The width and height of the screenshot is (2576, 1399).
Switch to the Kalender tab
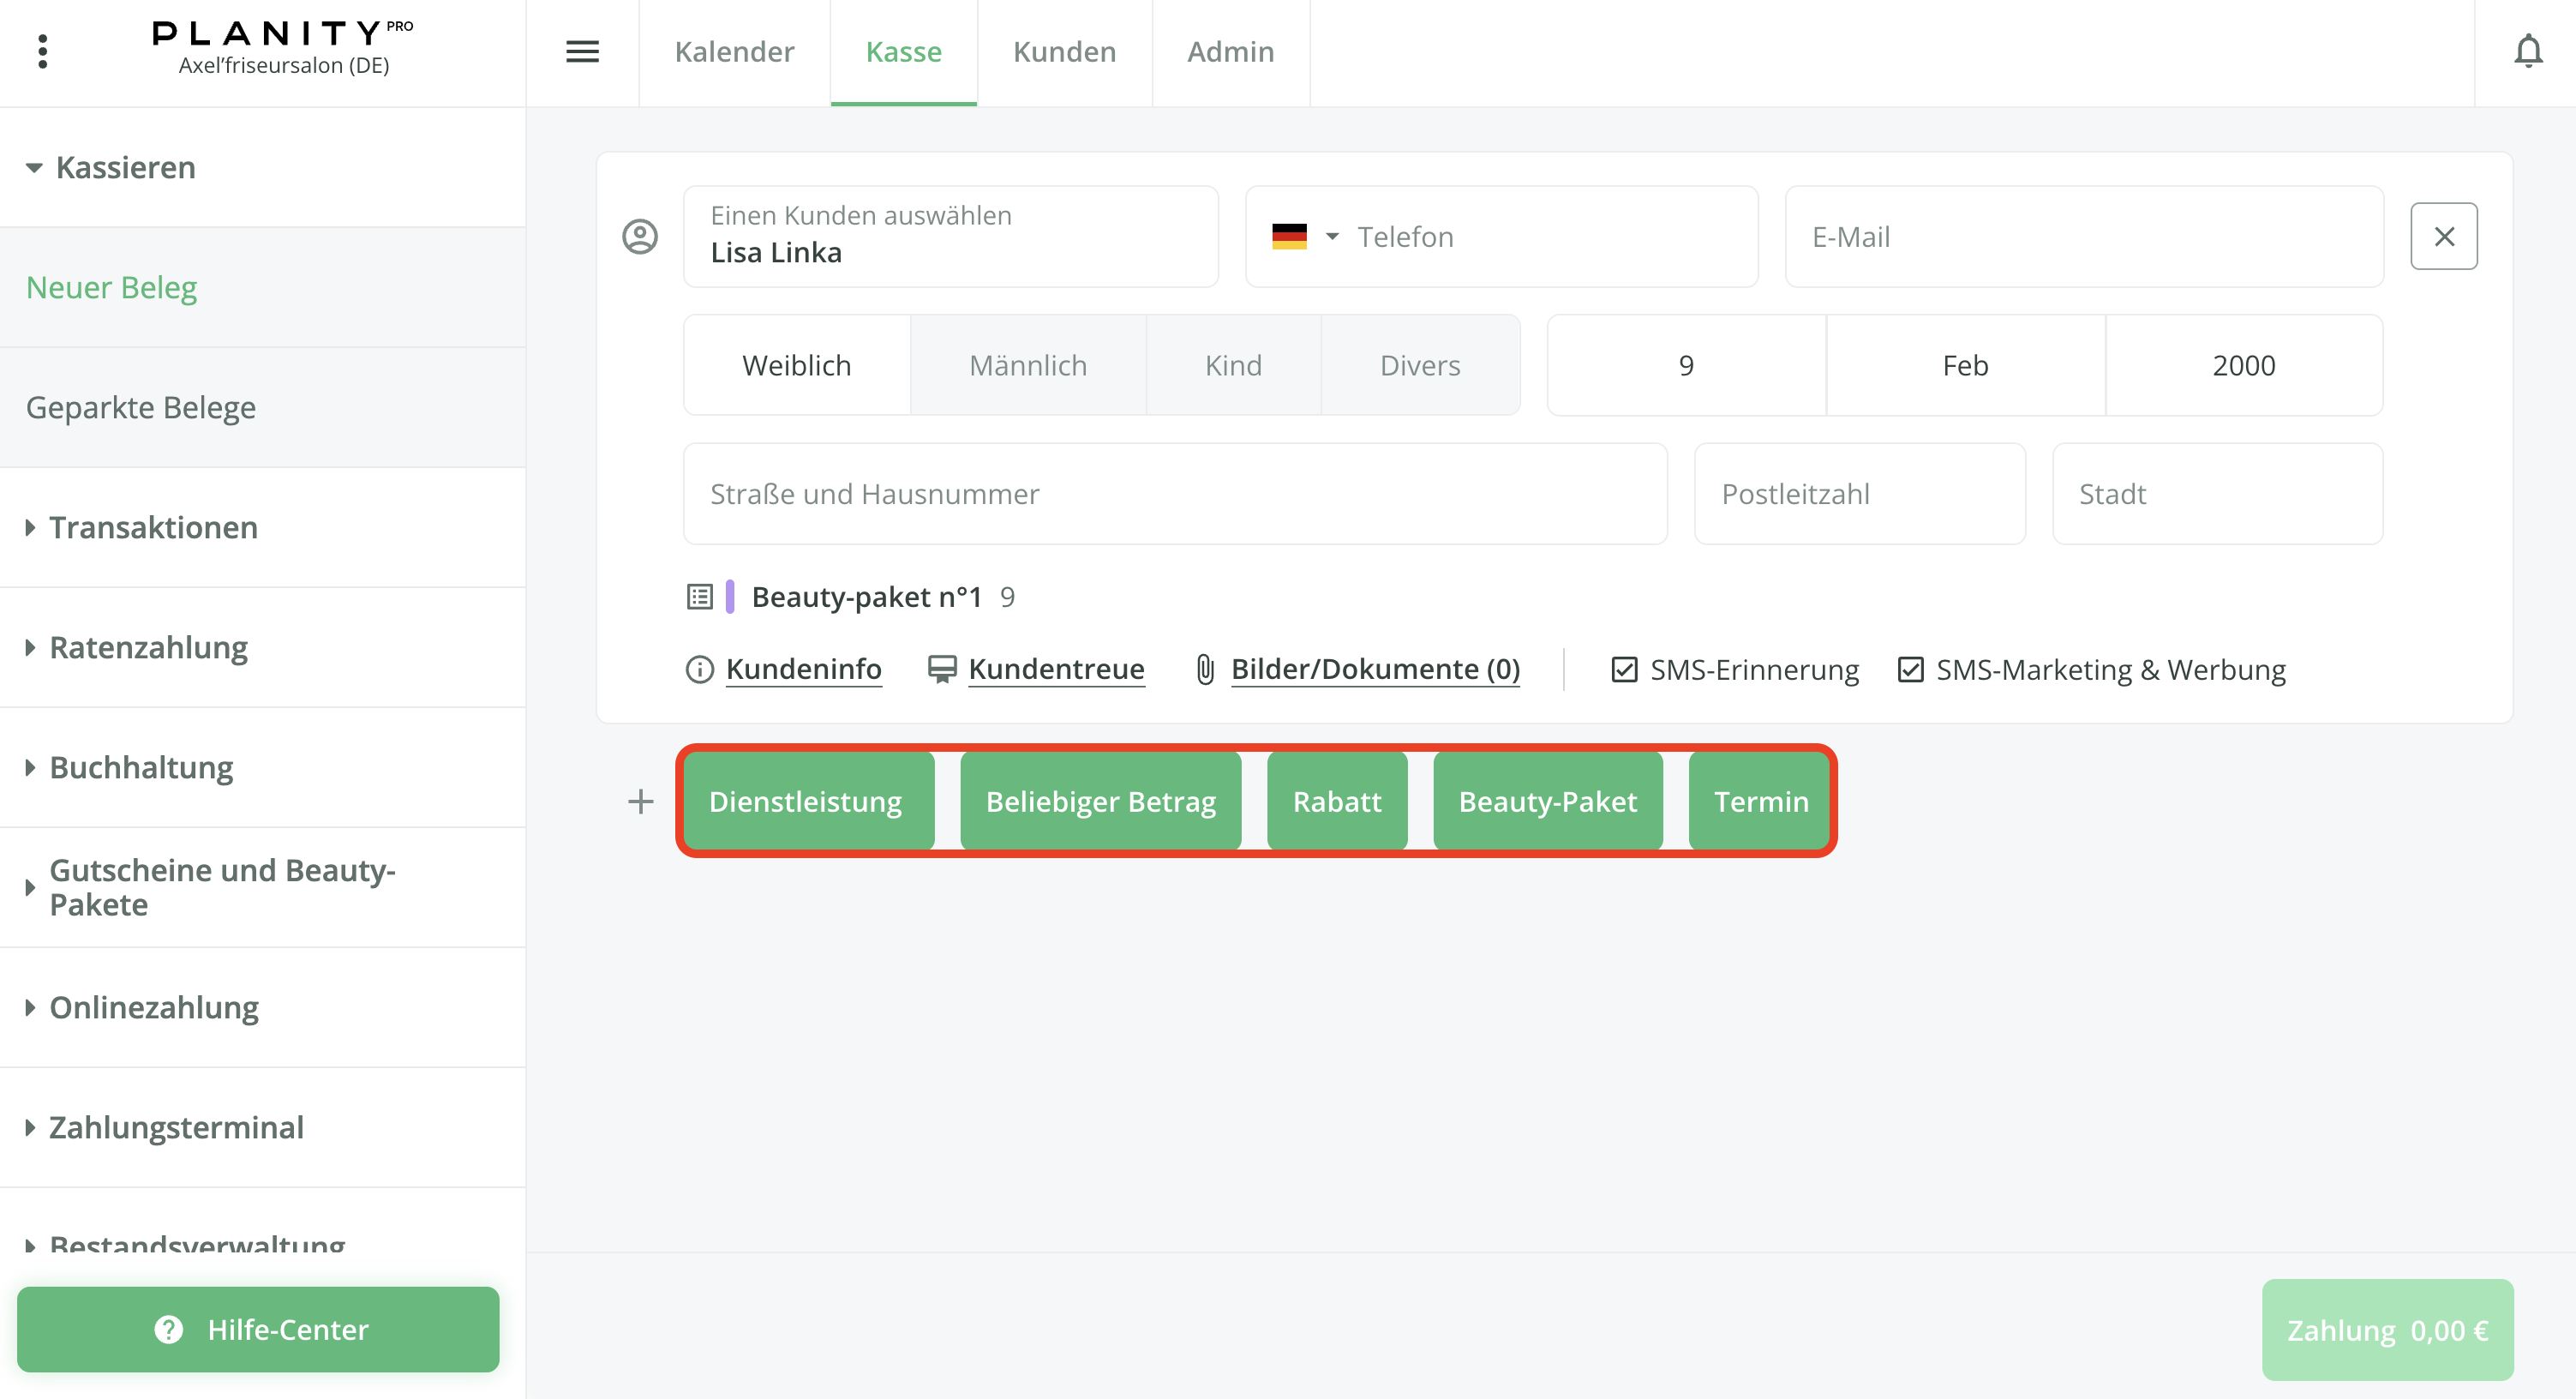[734, 51]
